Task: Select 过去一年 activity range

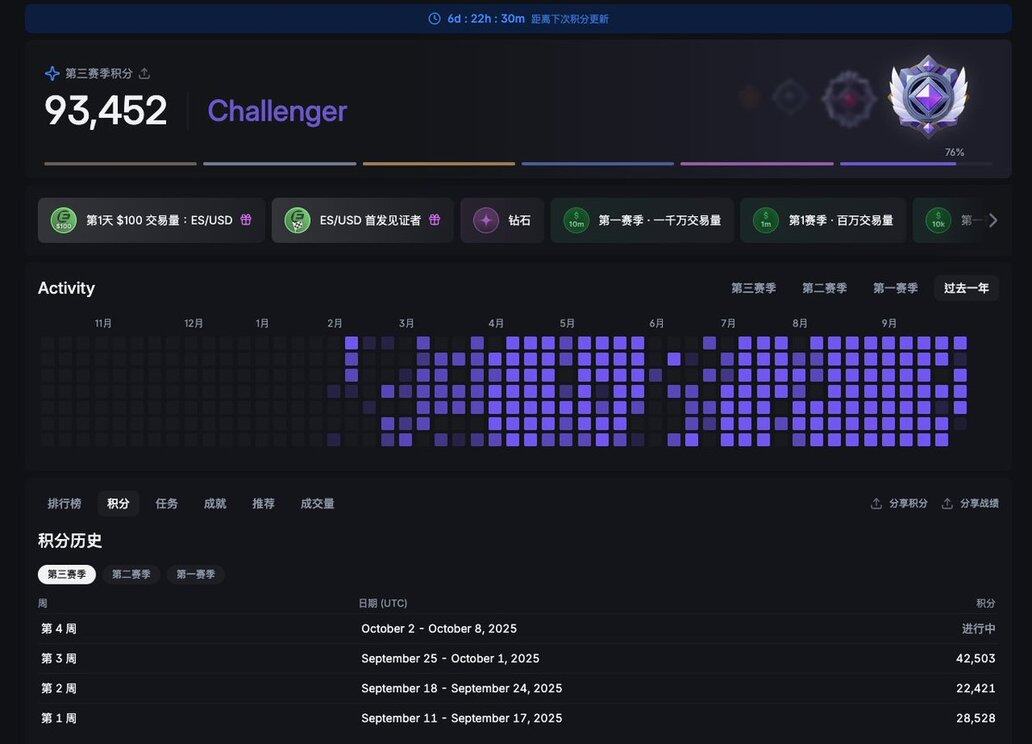Action: click(x=966, y=288)
